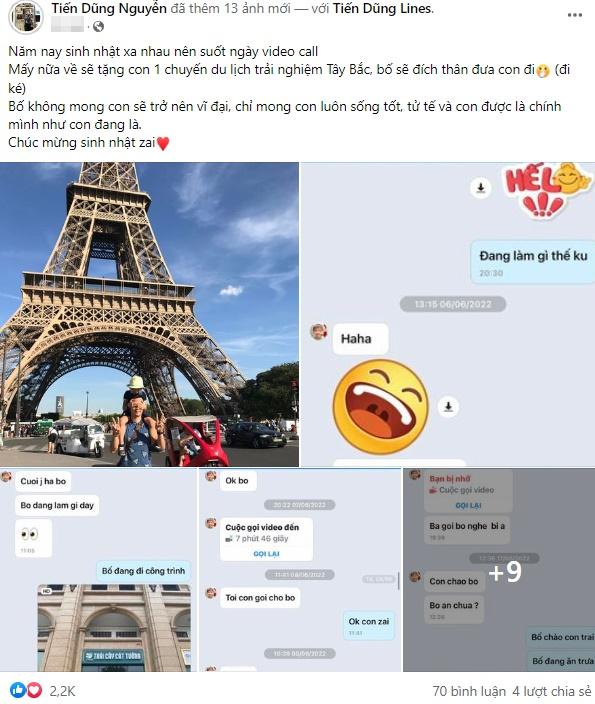Open the +9 more photos thumbnail

click(x=499, y=570)
